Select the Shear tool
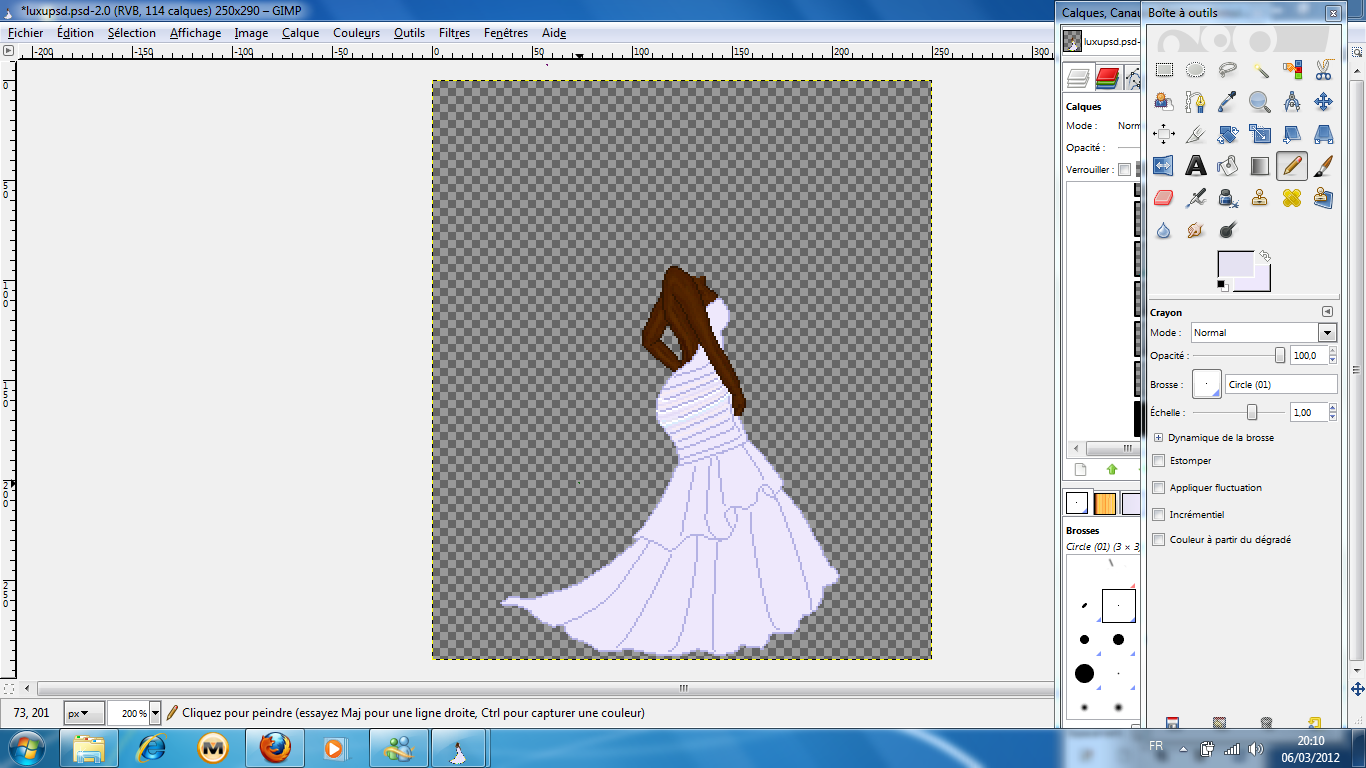1366x768 pixels. (x=1292, y=134)
